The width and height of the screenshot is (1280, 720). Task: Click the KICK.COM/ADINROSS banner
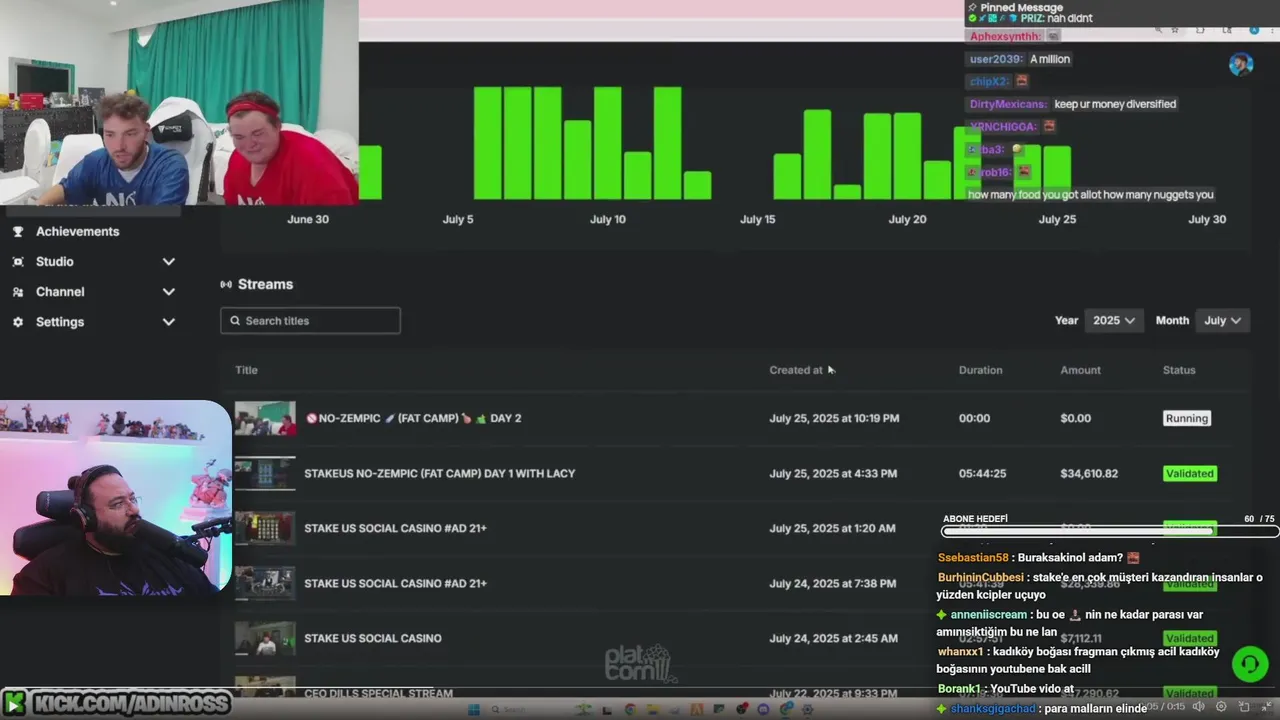coord(118,703)
